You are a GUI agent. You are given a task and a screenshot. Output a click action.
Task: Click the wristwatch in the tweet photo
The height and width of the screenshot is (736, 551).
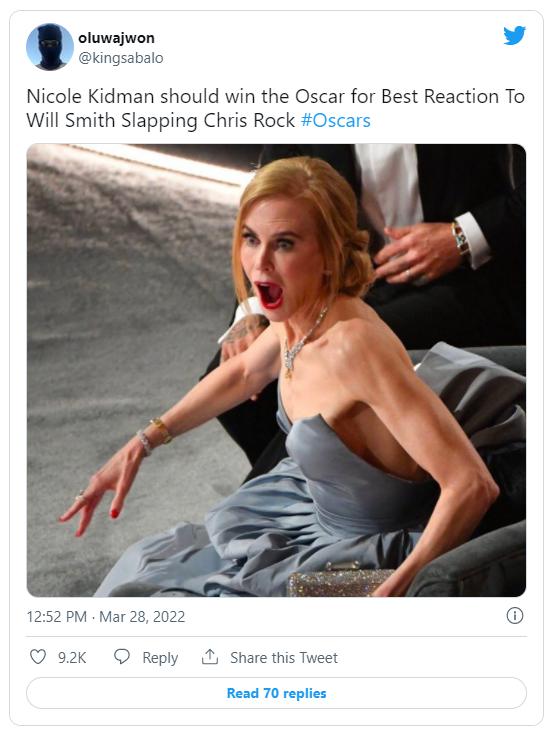(x=460, y=238)
